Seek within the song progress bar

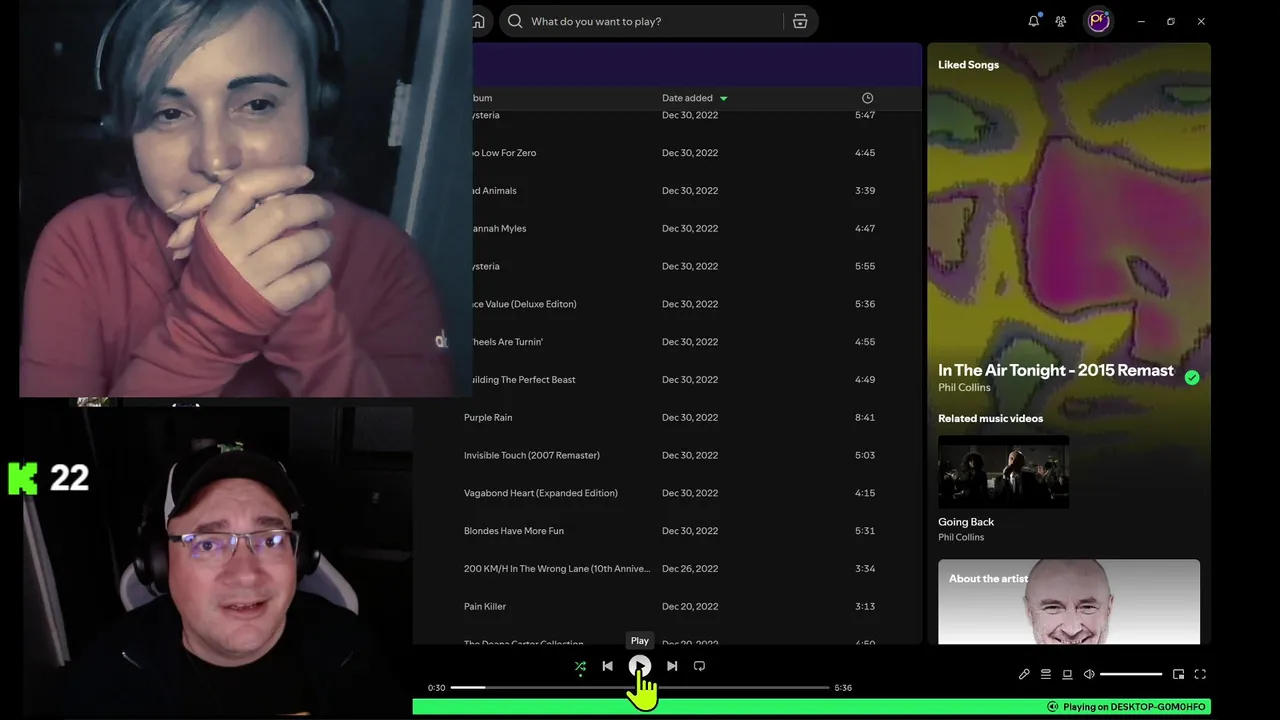click(640, 688)
